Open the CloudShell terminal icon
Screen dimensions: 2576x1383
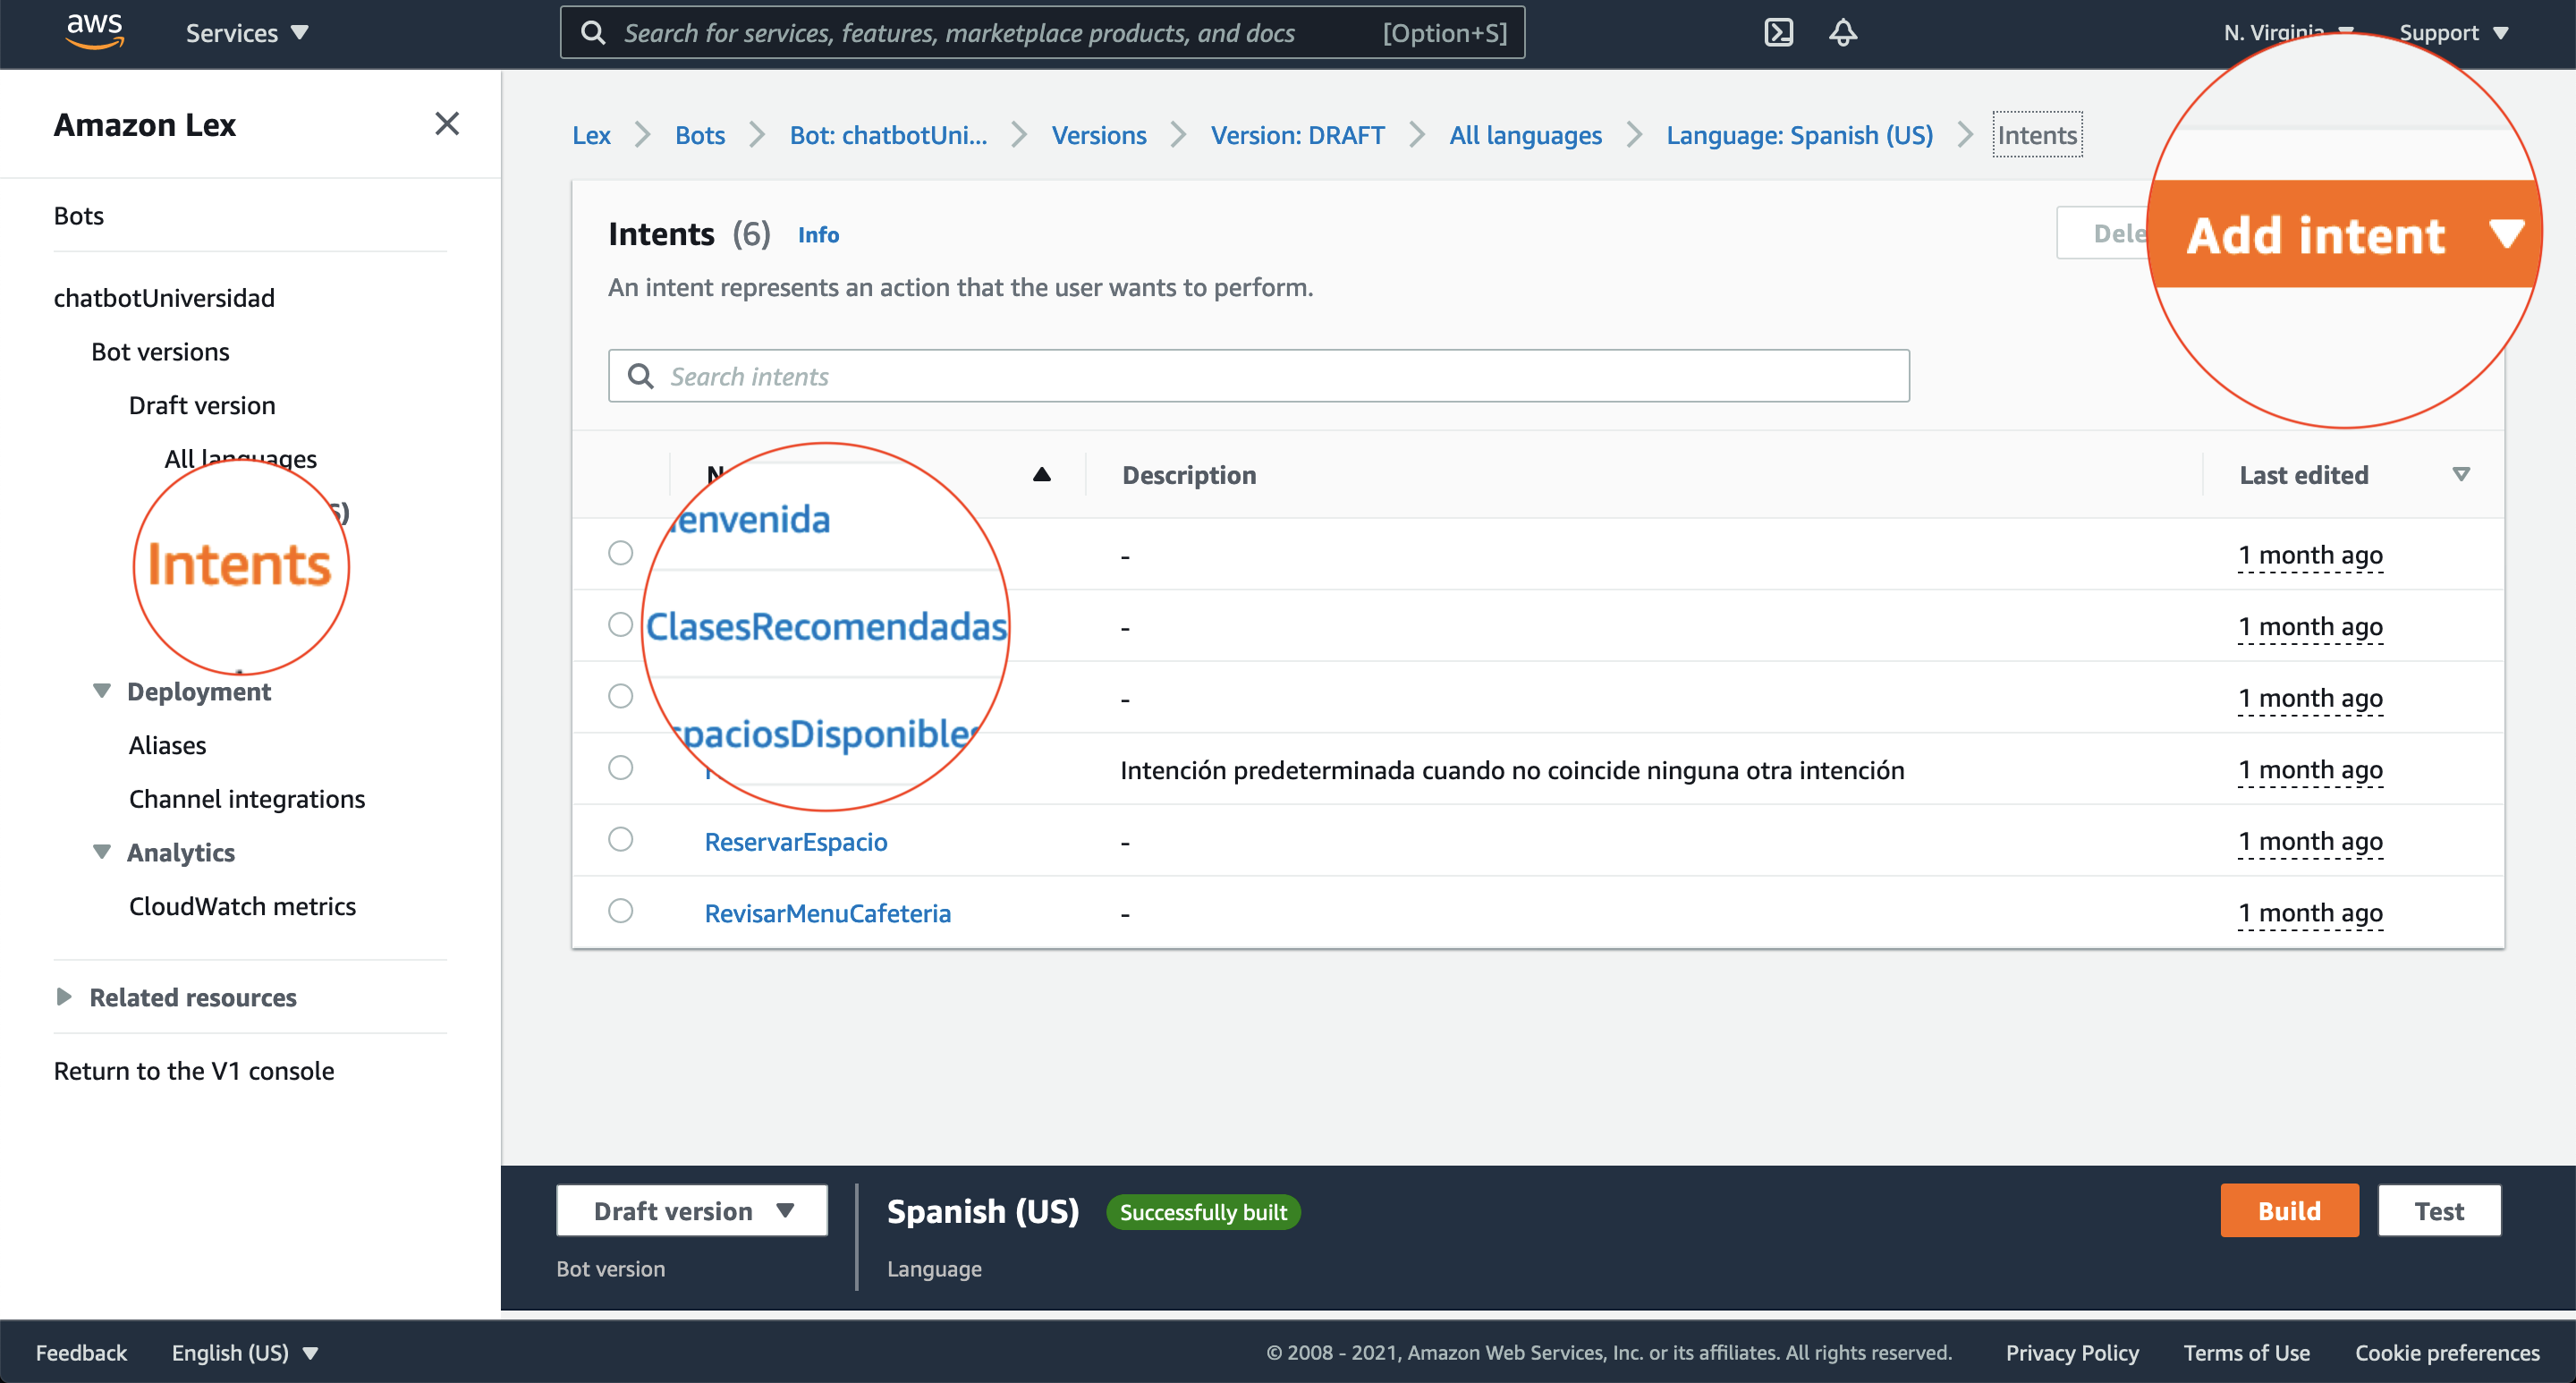(1778, 33)
